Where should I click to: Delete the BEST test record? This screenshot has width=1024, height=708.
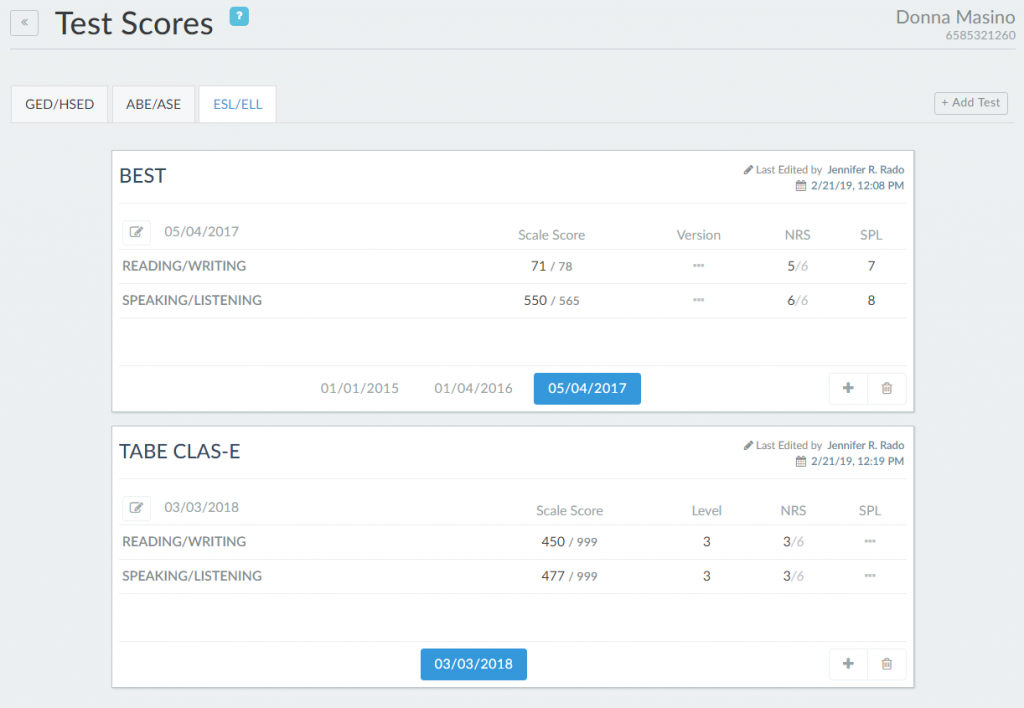886,389
